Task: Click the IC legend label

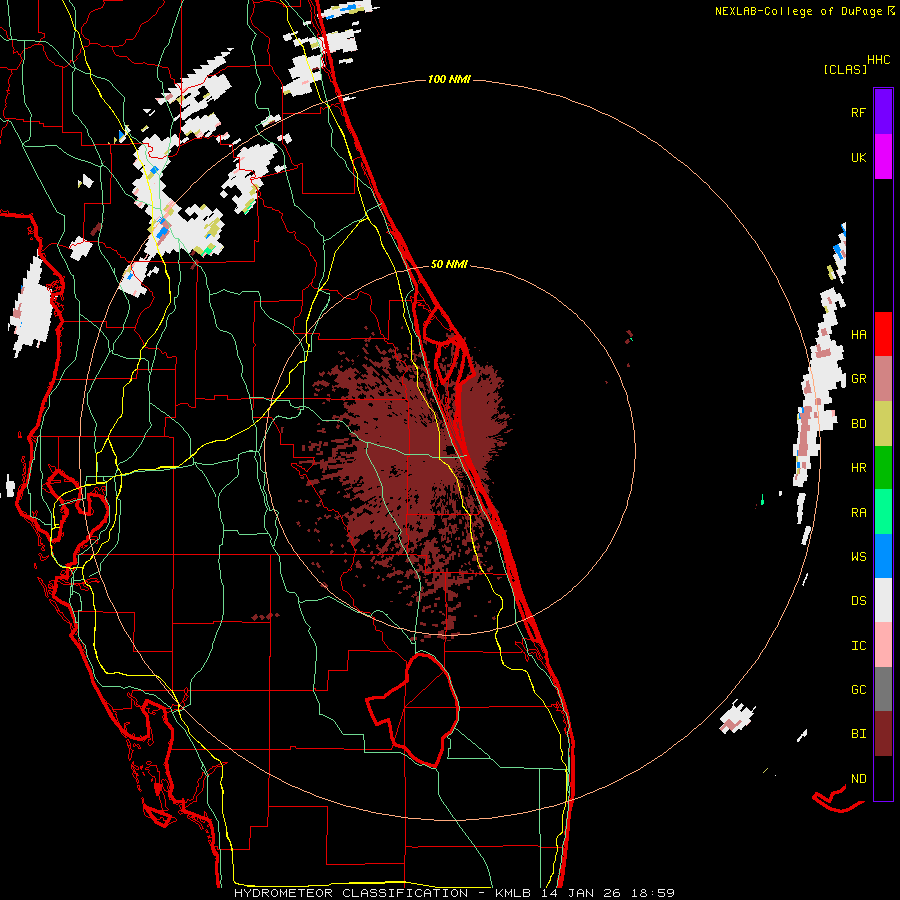Action: 858,645
